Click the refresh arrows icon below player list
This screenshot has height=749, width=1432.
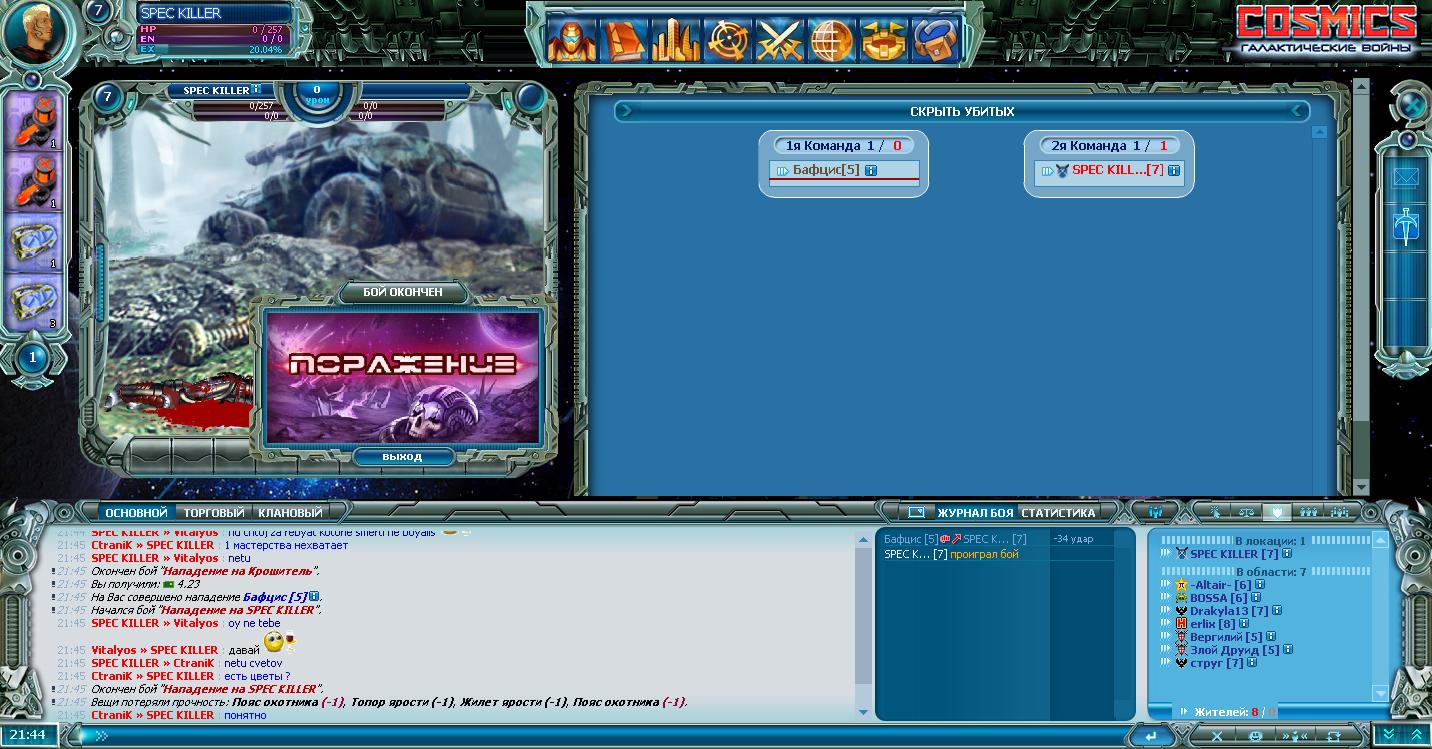click(1333, 736)
